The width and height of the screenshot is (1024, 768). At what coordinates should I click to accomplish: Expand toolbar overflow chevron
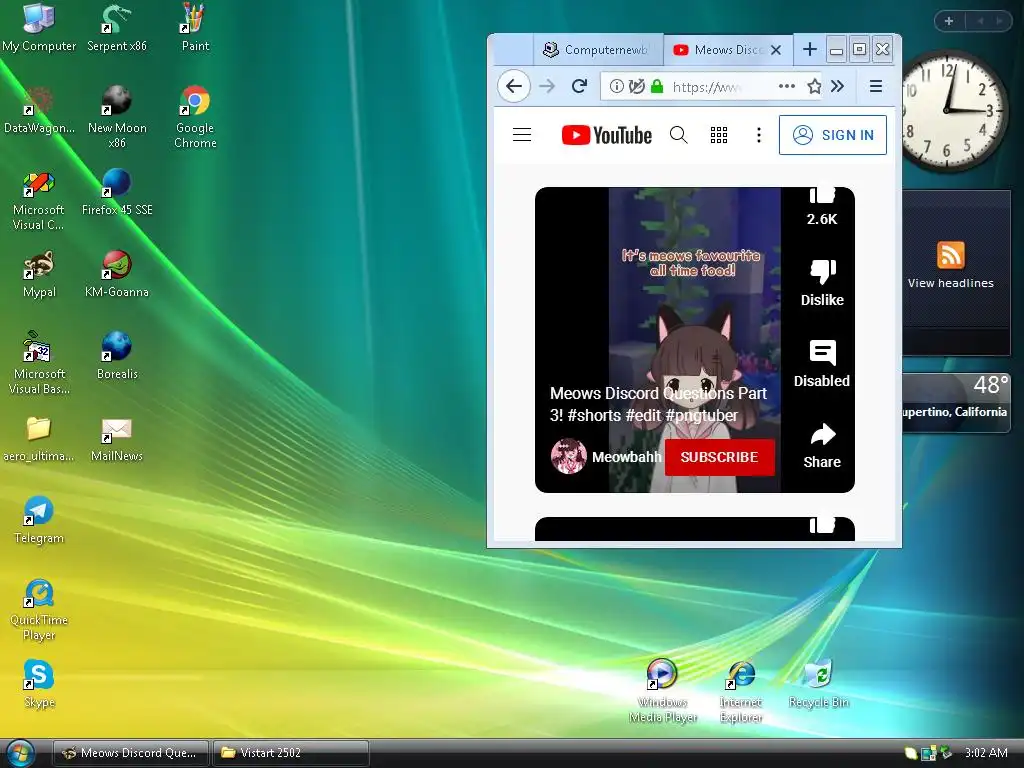click(837, 86)
